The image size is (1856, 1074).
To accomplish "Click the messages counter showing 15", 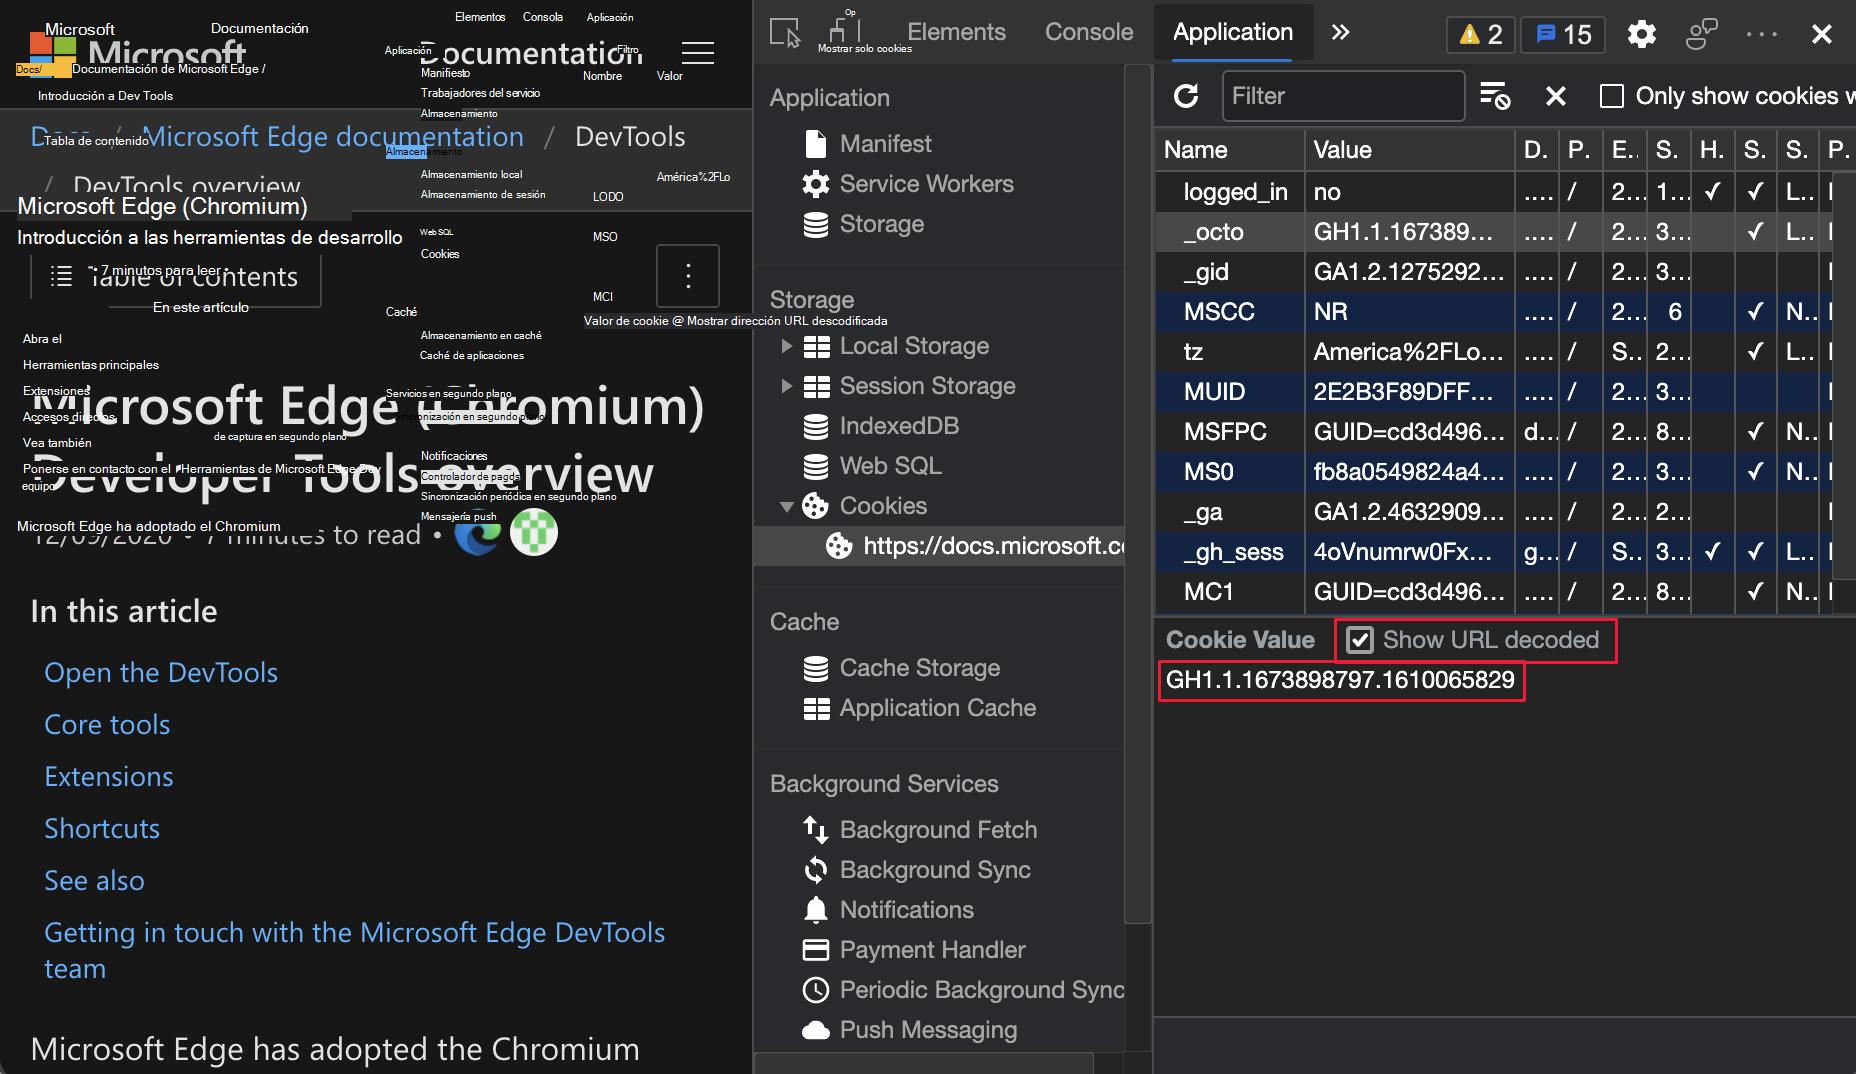I will (1563, 34).
